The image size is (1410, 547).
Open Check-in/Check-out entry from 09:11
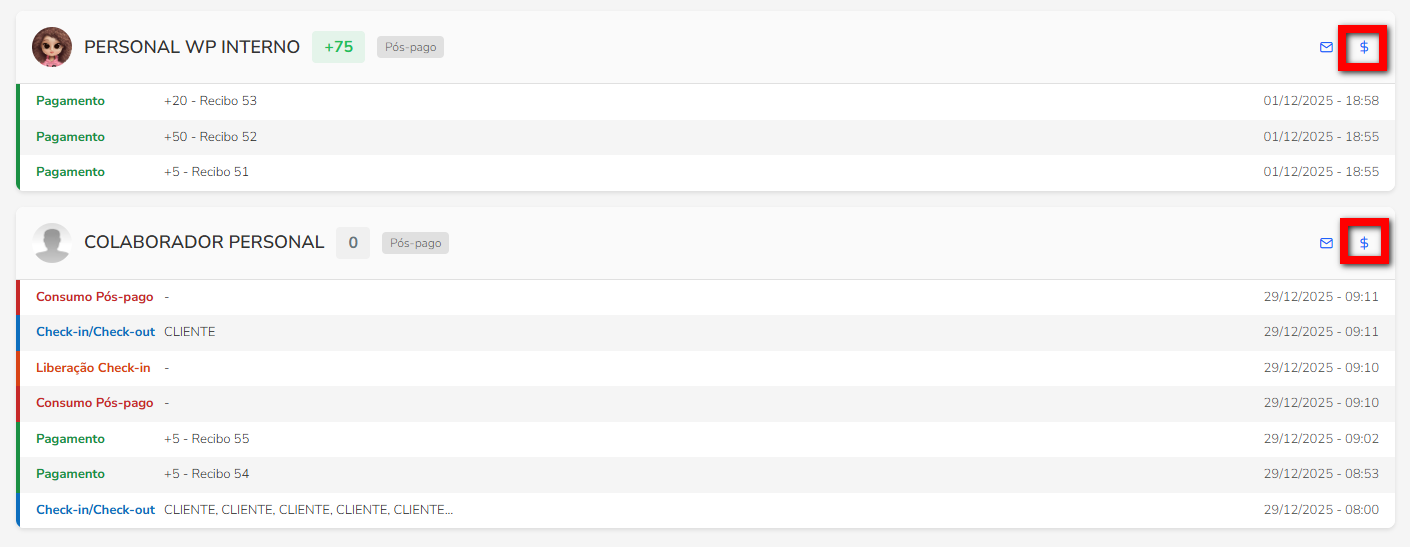point(95,332)
